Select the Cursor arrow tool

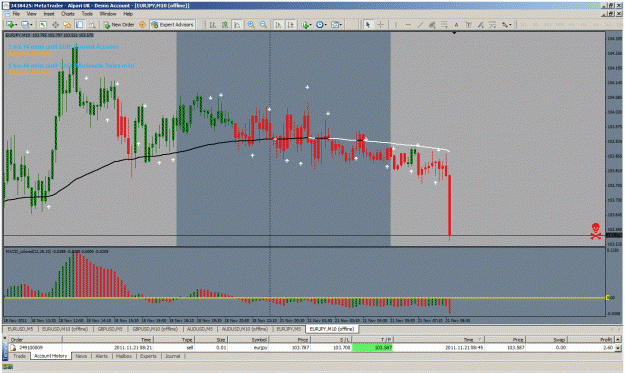[x=368, y=25]
